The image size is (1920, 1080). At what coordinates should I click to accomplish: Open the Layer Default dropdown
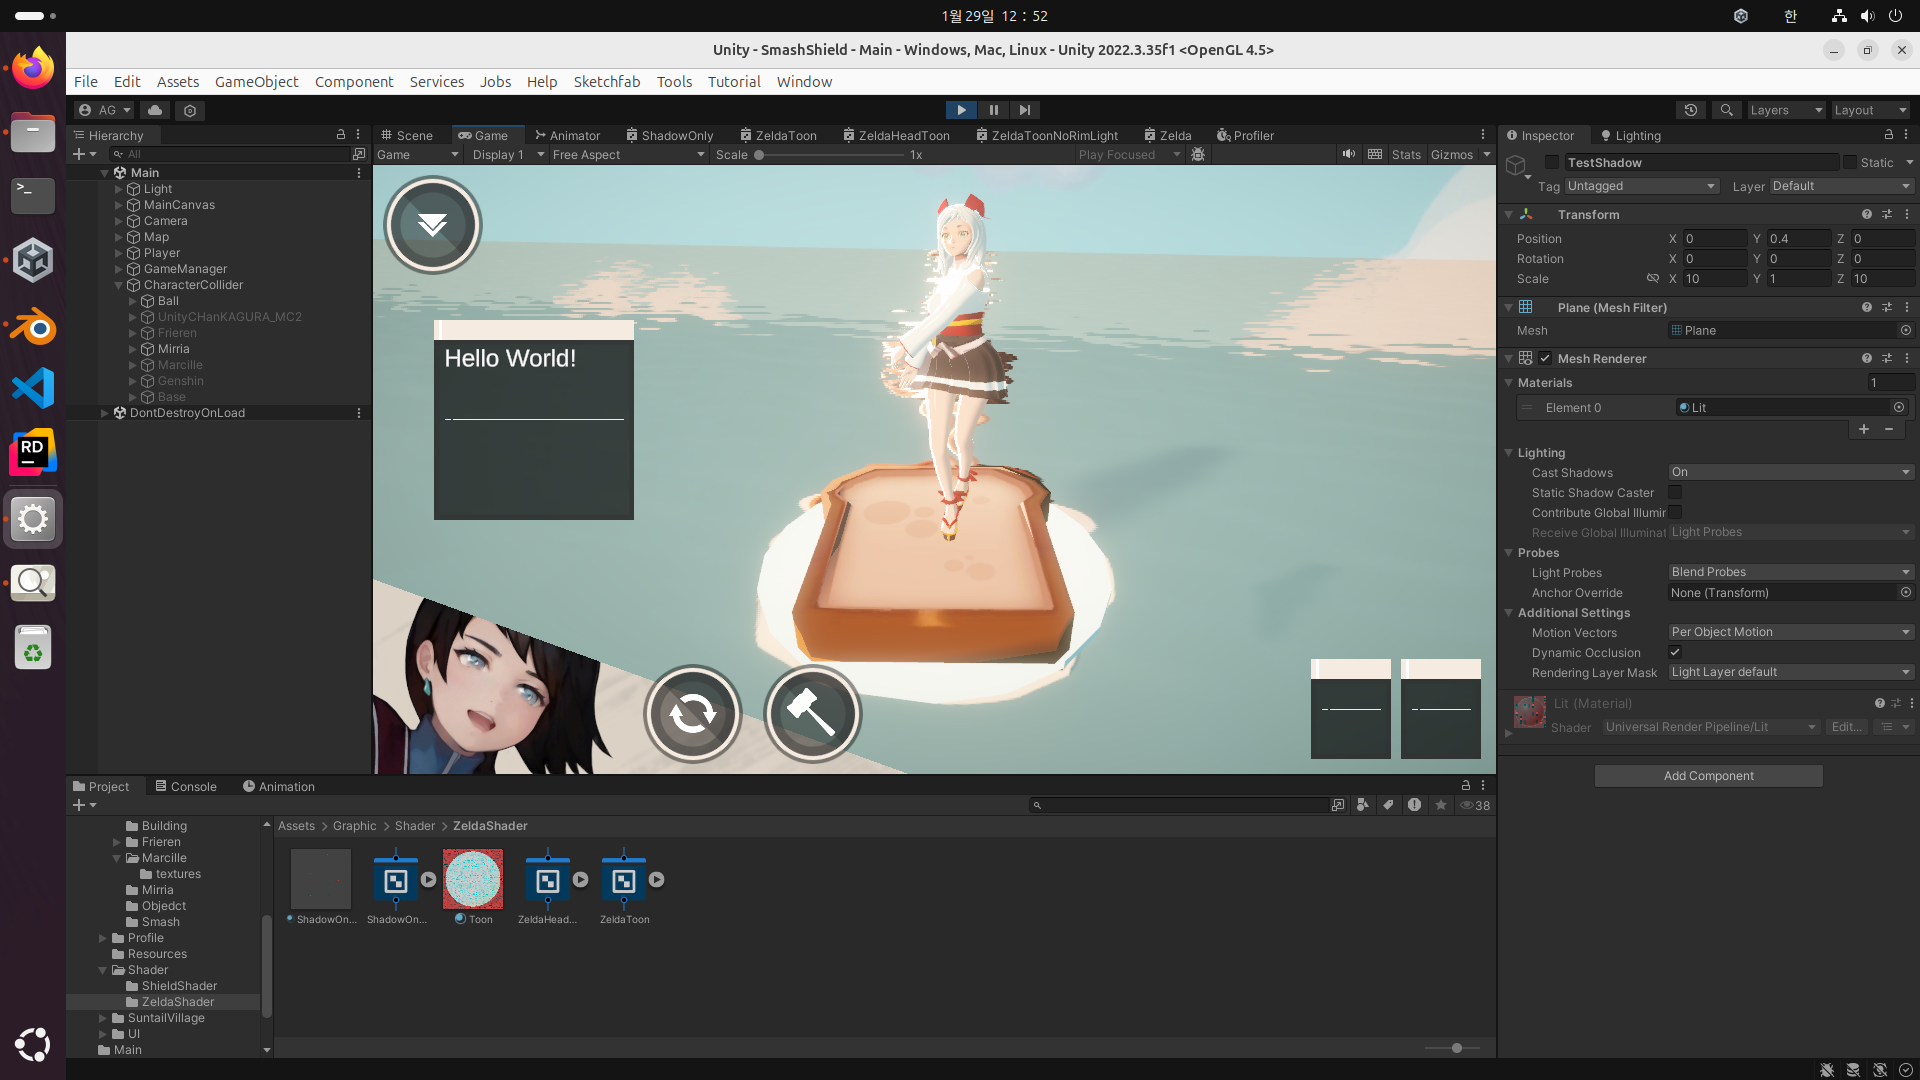1842,186
